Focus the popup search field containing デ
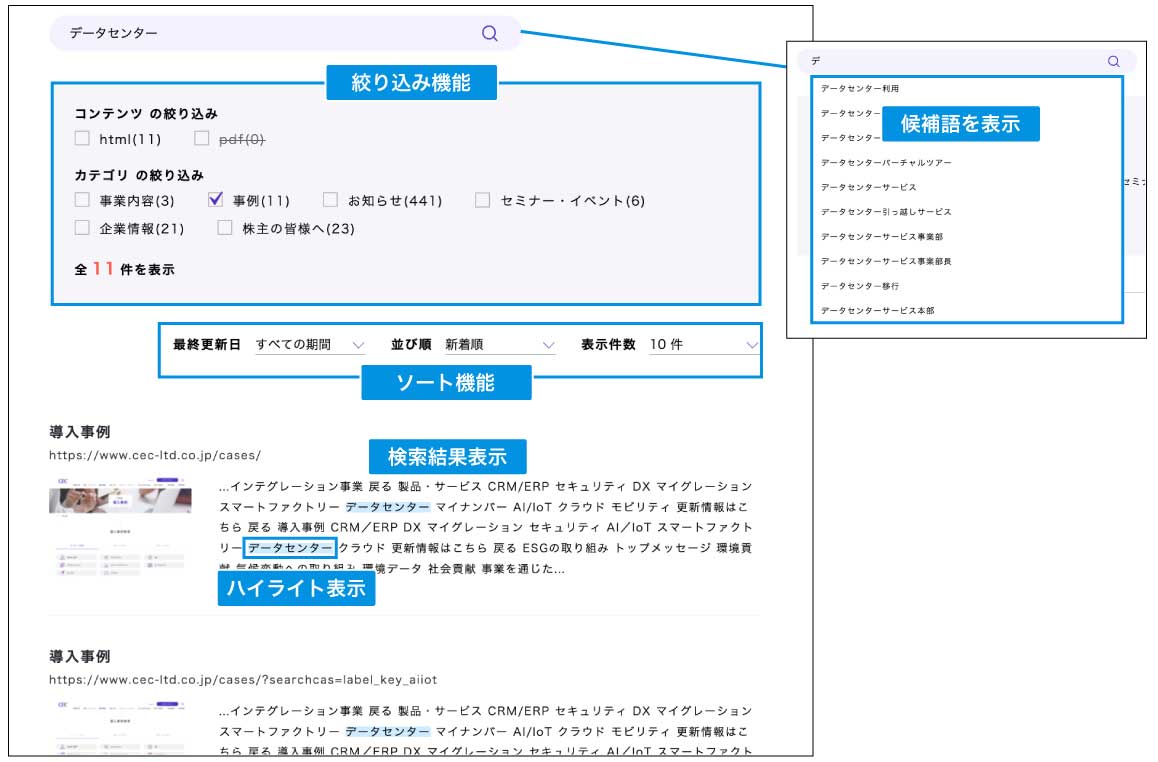This screenshot has height=762, width=1158. (967, 61)
